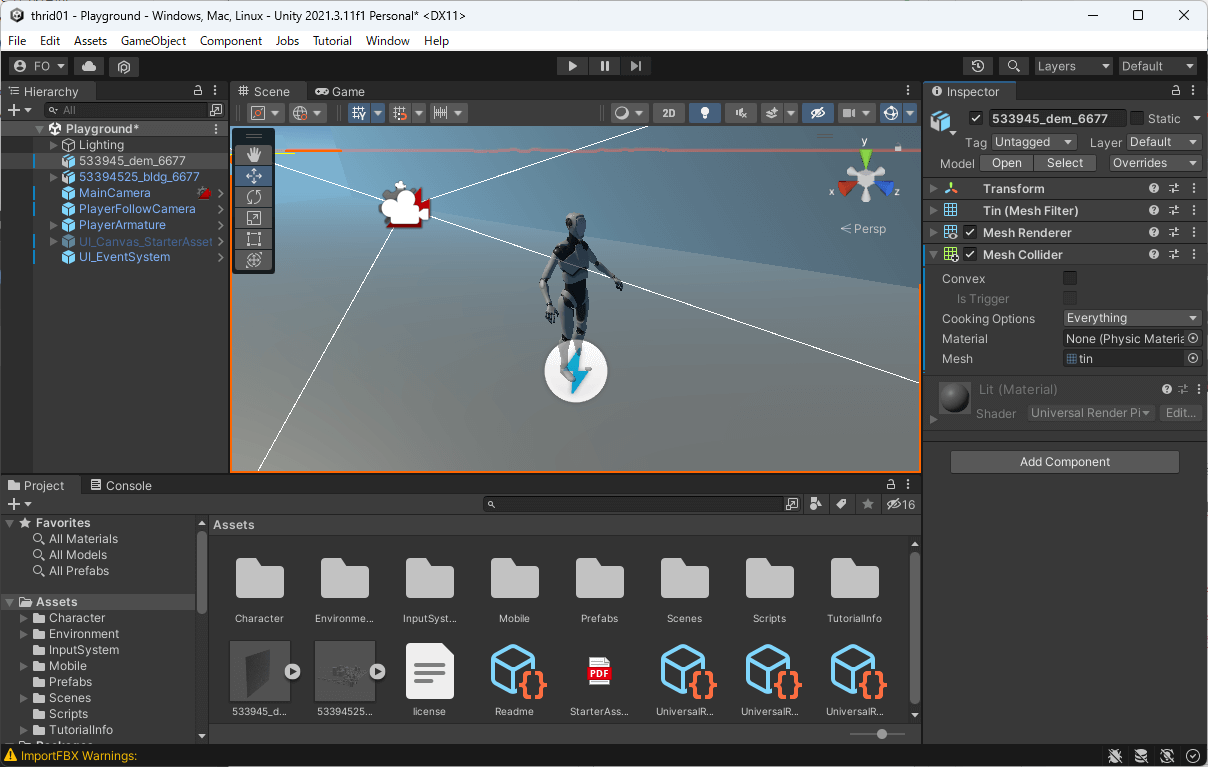Select the Hand (view) tool
This screenshot has height=767, width=1208.
[x=254, y=154]
